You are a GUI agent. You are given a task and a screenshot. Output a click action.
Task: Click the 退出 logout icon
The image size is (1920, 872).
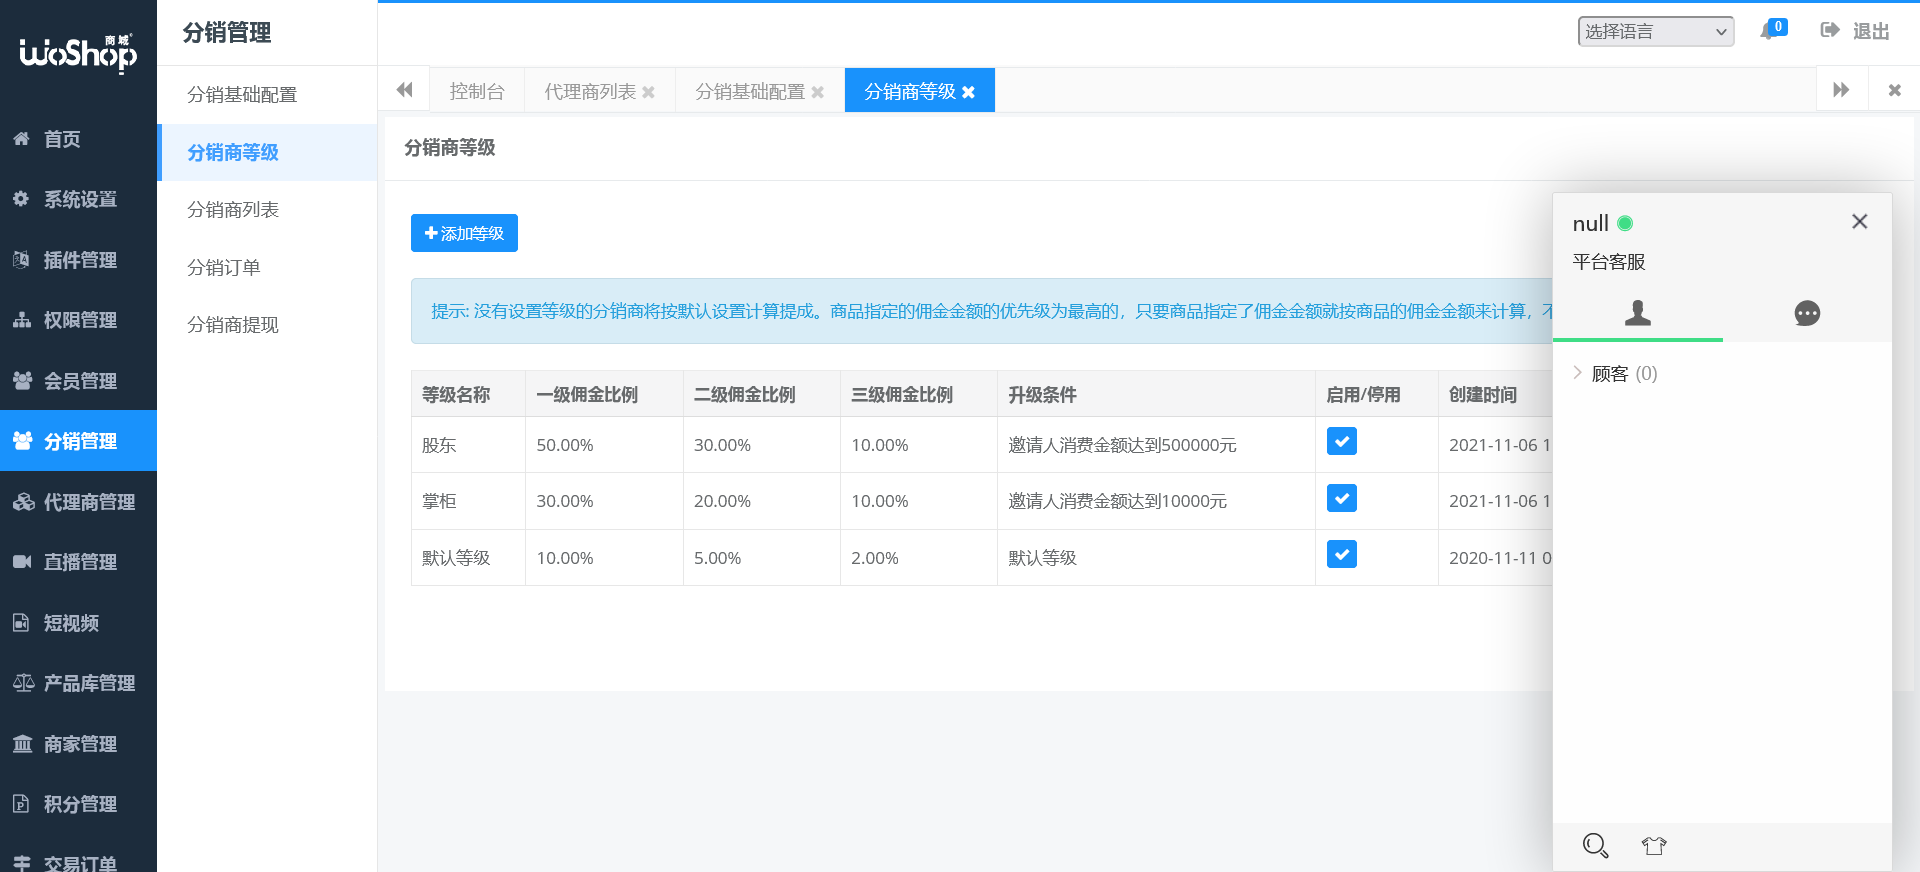[x=1830, y=31]
